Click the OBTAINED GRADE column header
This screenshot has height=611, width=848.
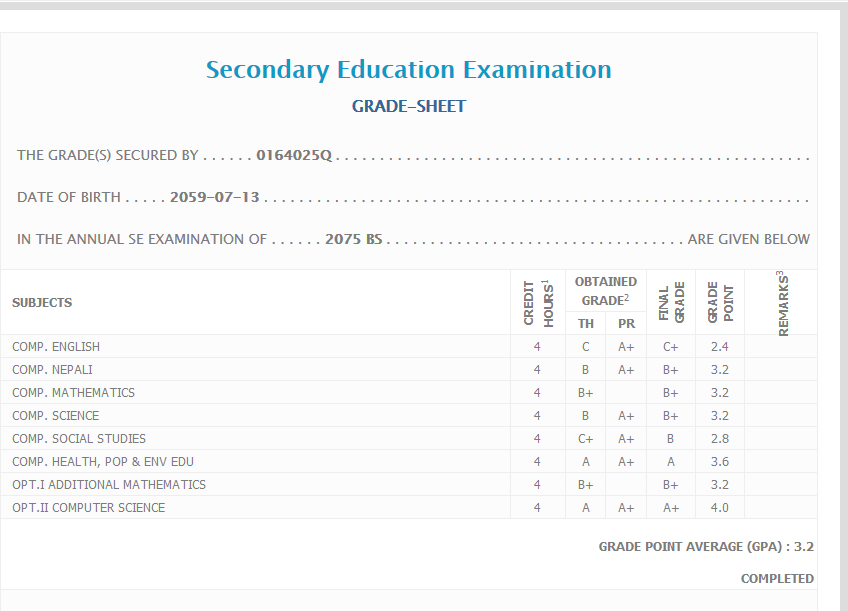605,291
